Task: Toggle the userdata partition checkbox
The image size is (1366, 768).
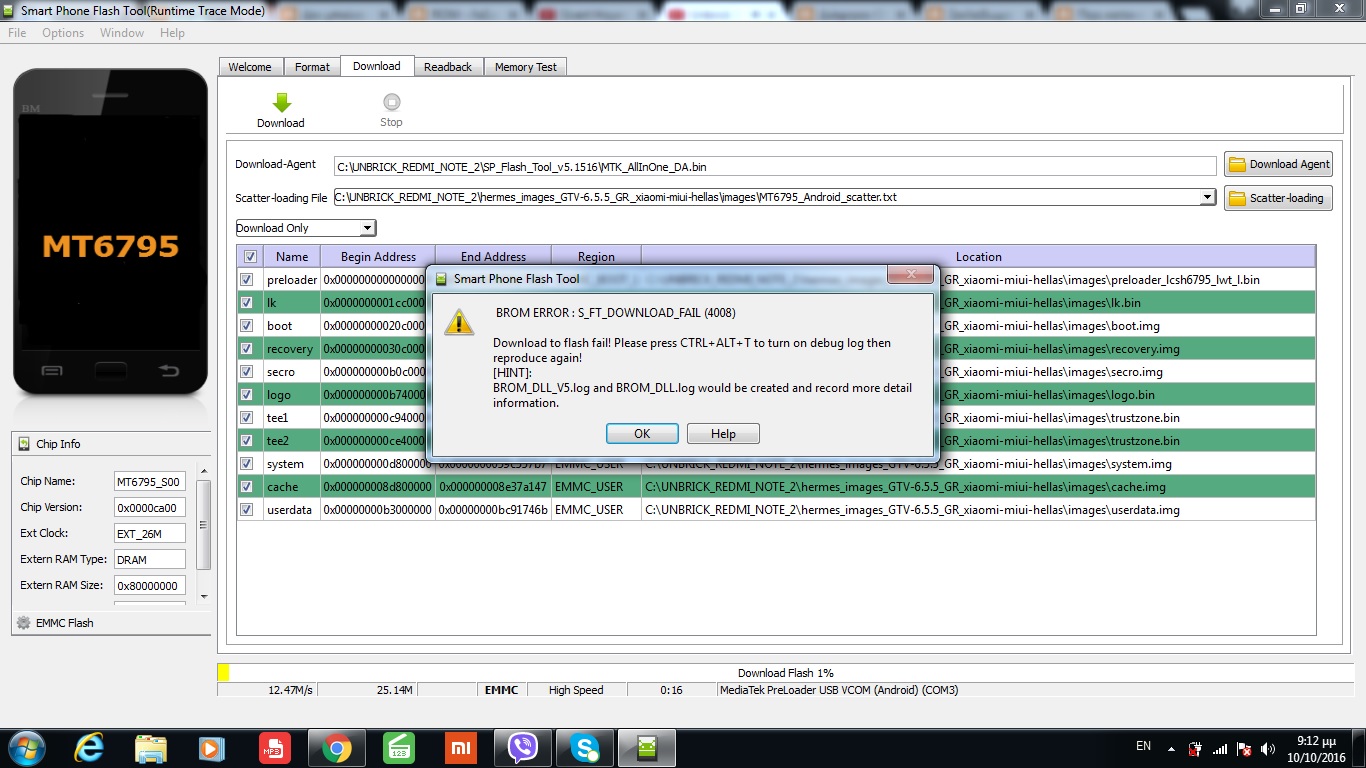Action: tap(247, 510)
